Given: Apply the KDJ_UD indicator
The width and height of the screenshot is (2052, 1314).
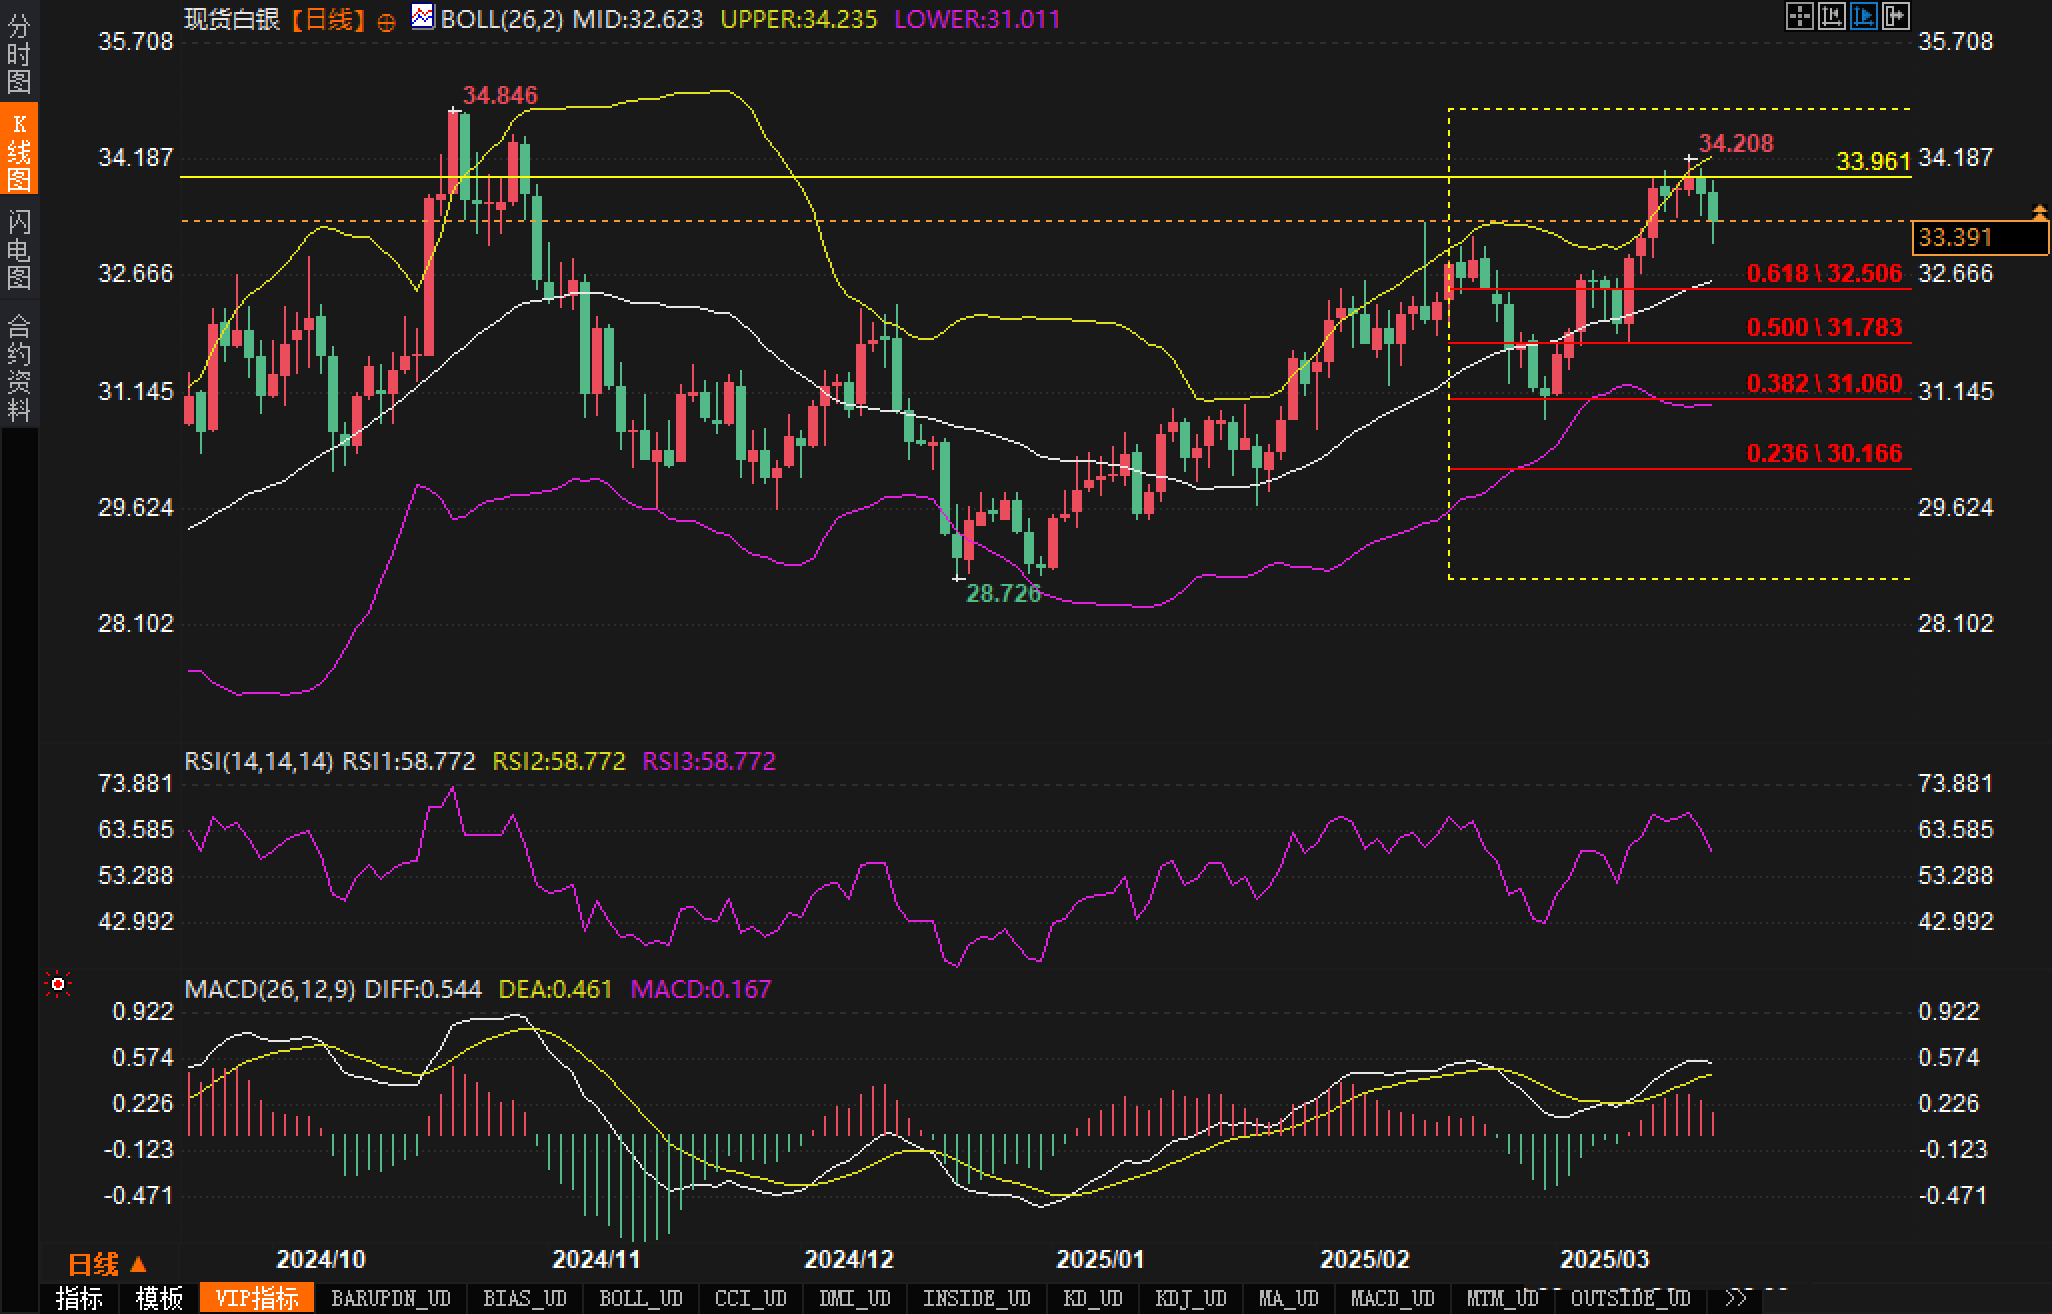Looking at the screenshot, I should (1190, 1298).
